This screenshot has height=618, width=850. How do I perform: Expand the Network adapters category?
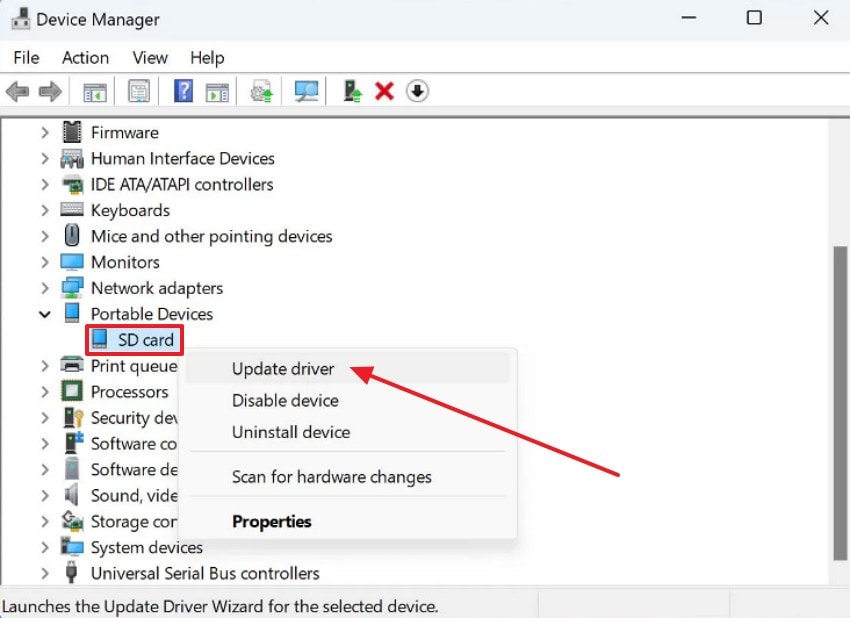(45, 288)
